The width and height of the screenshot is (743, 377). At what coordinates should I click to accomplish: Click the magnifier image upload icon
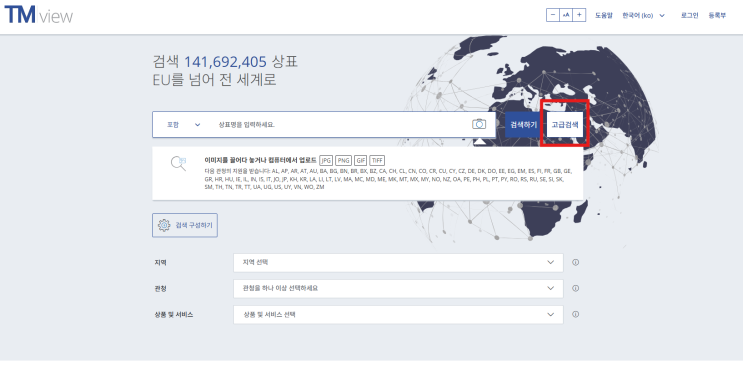click(x=178, y=163)
